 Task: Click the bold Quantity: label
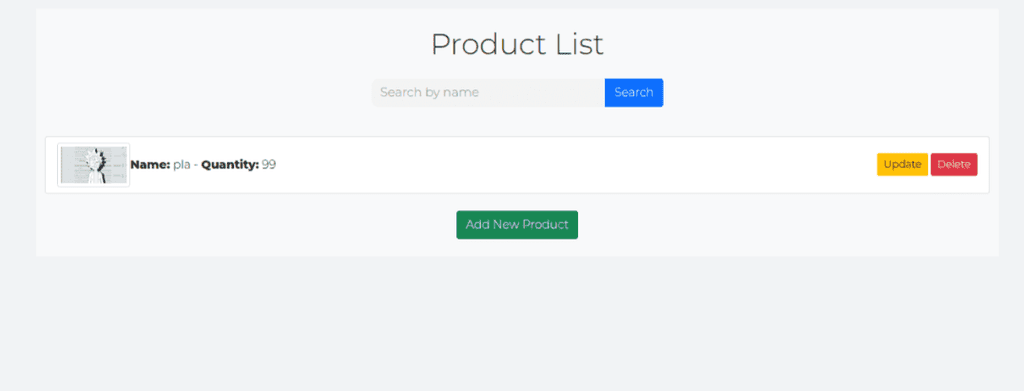click(x=230, y=164)
